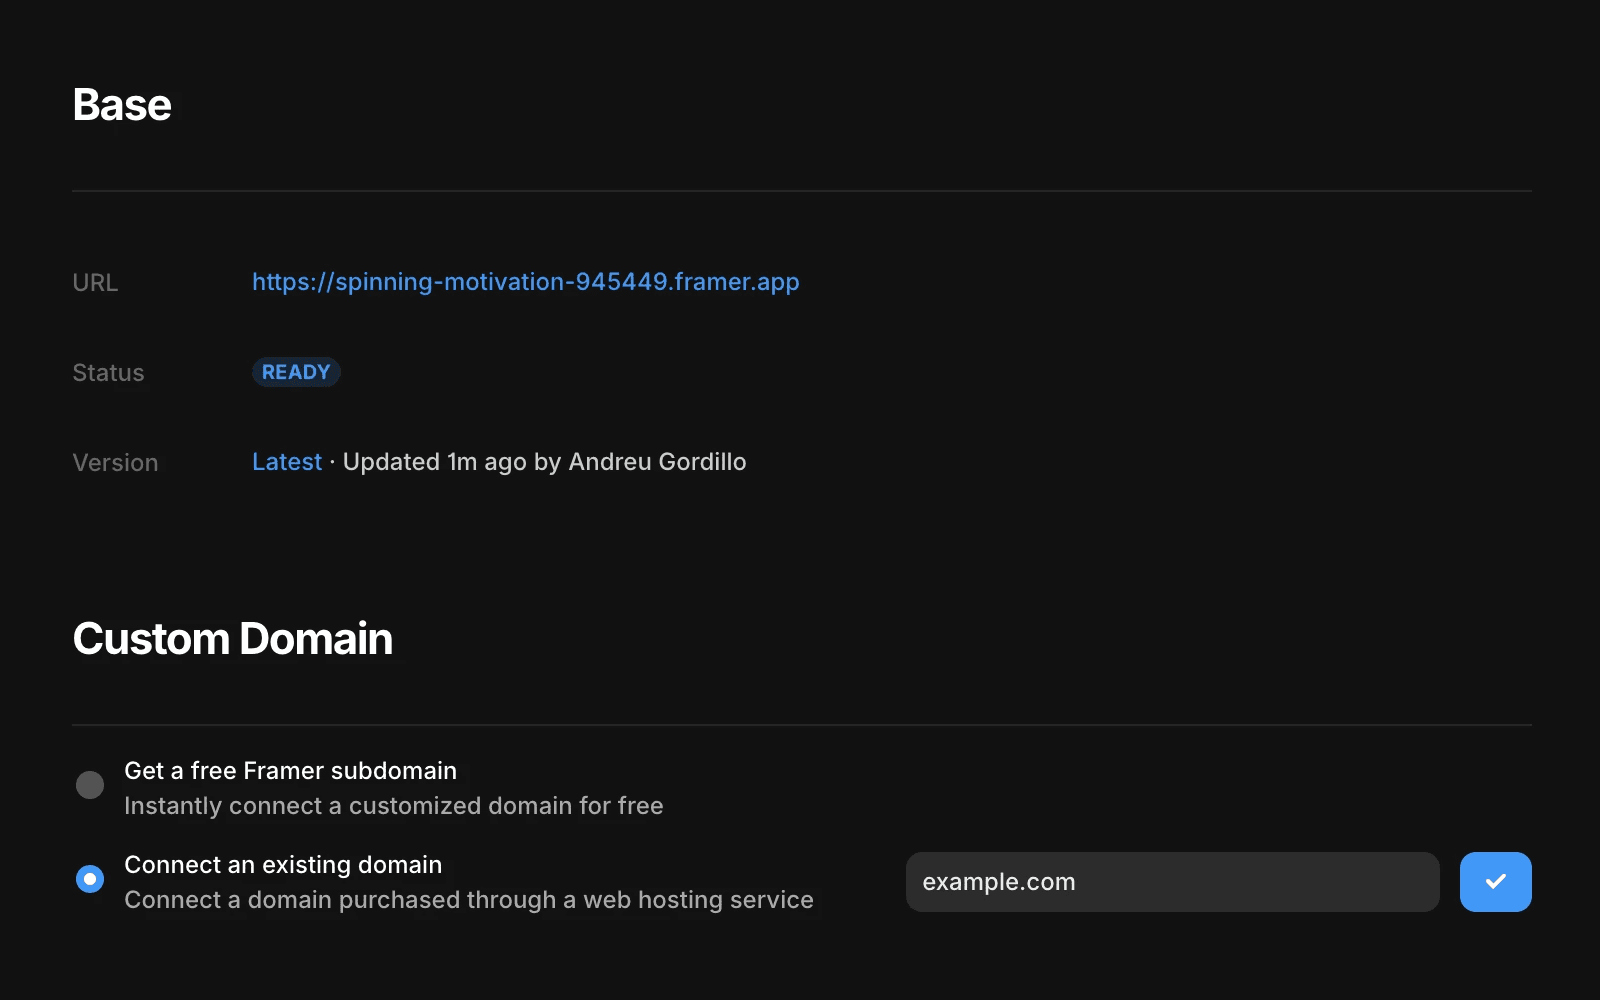The image size is (1600, 1000).
Task: Click the "Get a free Framer subdomain" label
Action: pos(290,770)
